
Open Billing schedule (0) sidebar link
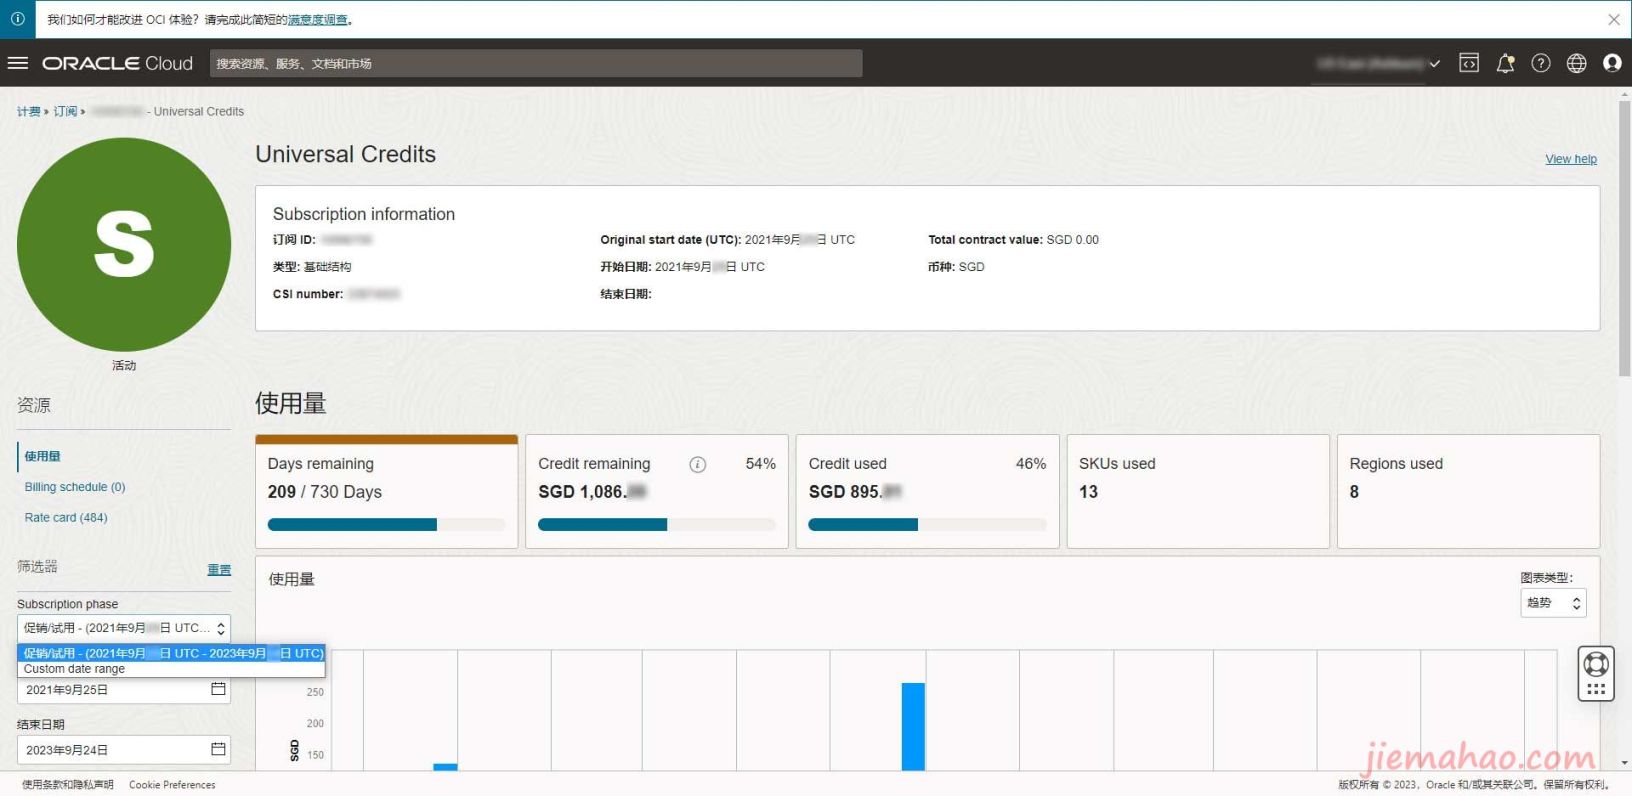75,487
